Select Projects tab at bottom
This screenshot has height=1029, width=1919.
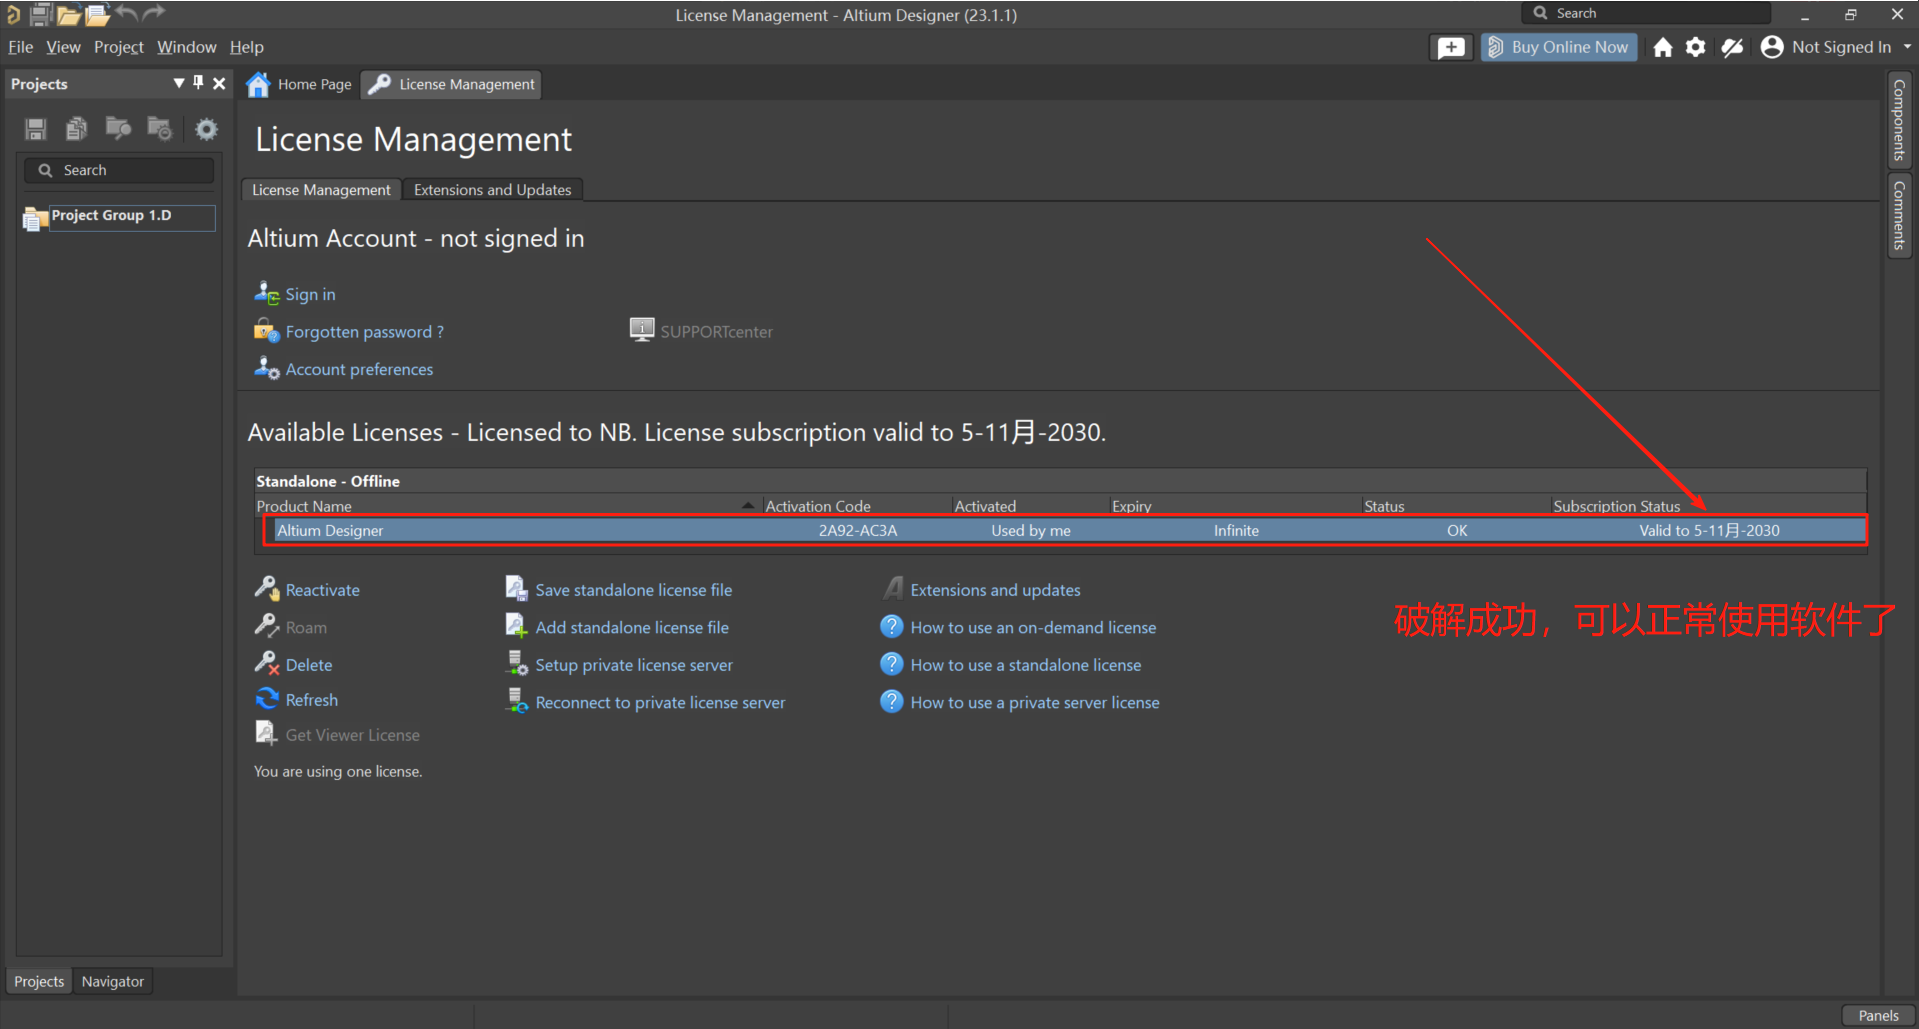39,982
